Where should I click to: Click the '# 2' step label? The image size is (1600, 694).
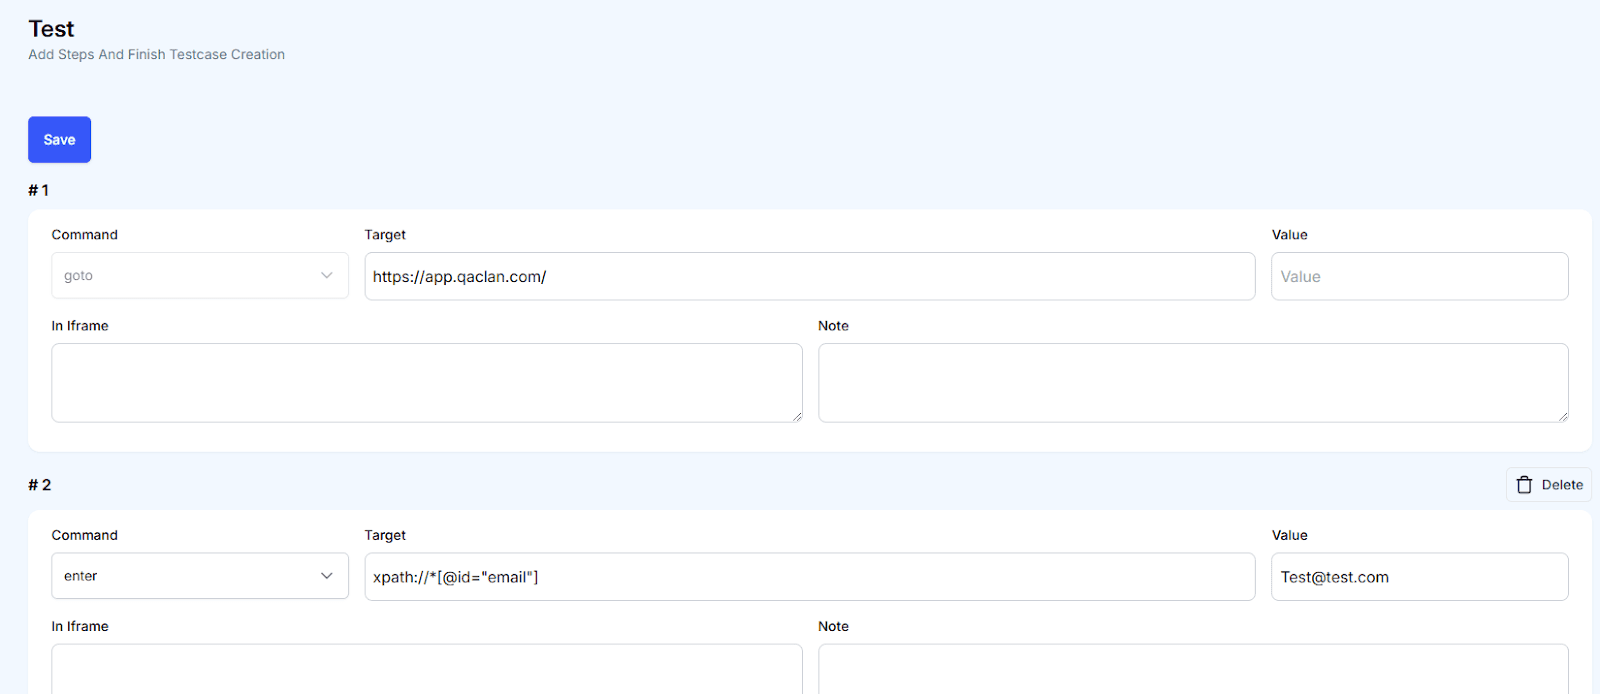click(x=40, y=485)
